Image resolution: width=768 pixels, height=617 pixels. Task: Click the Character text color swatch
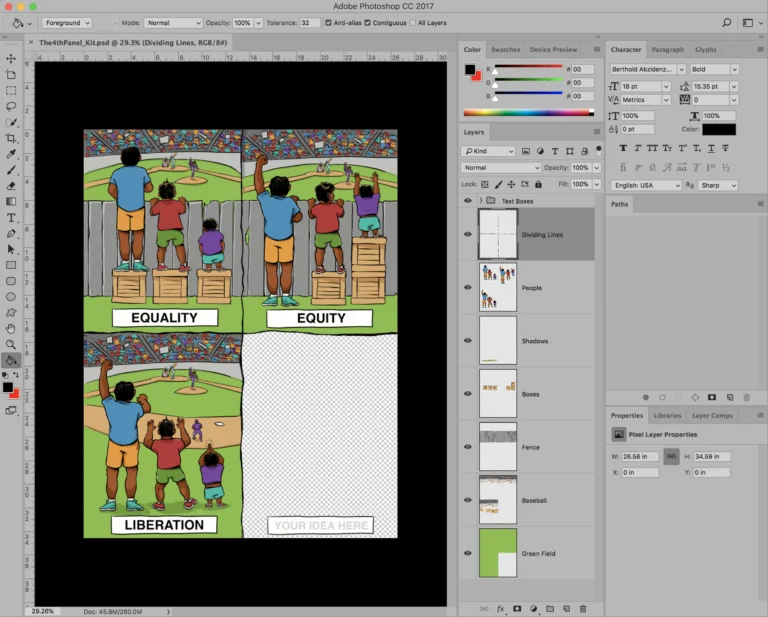(719, 129)
